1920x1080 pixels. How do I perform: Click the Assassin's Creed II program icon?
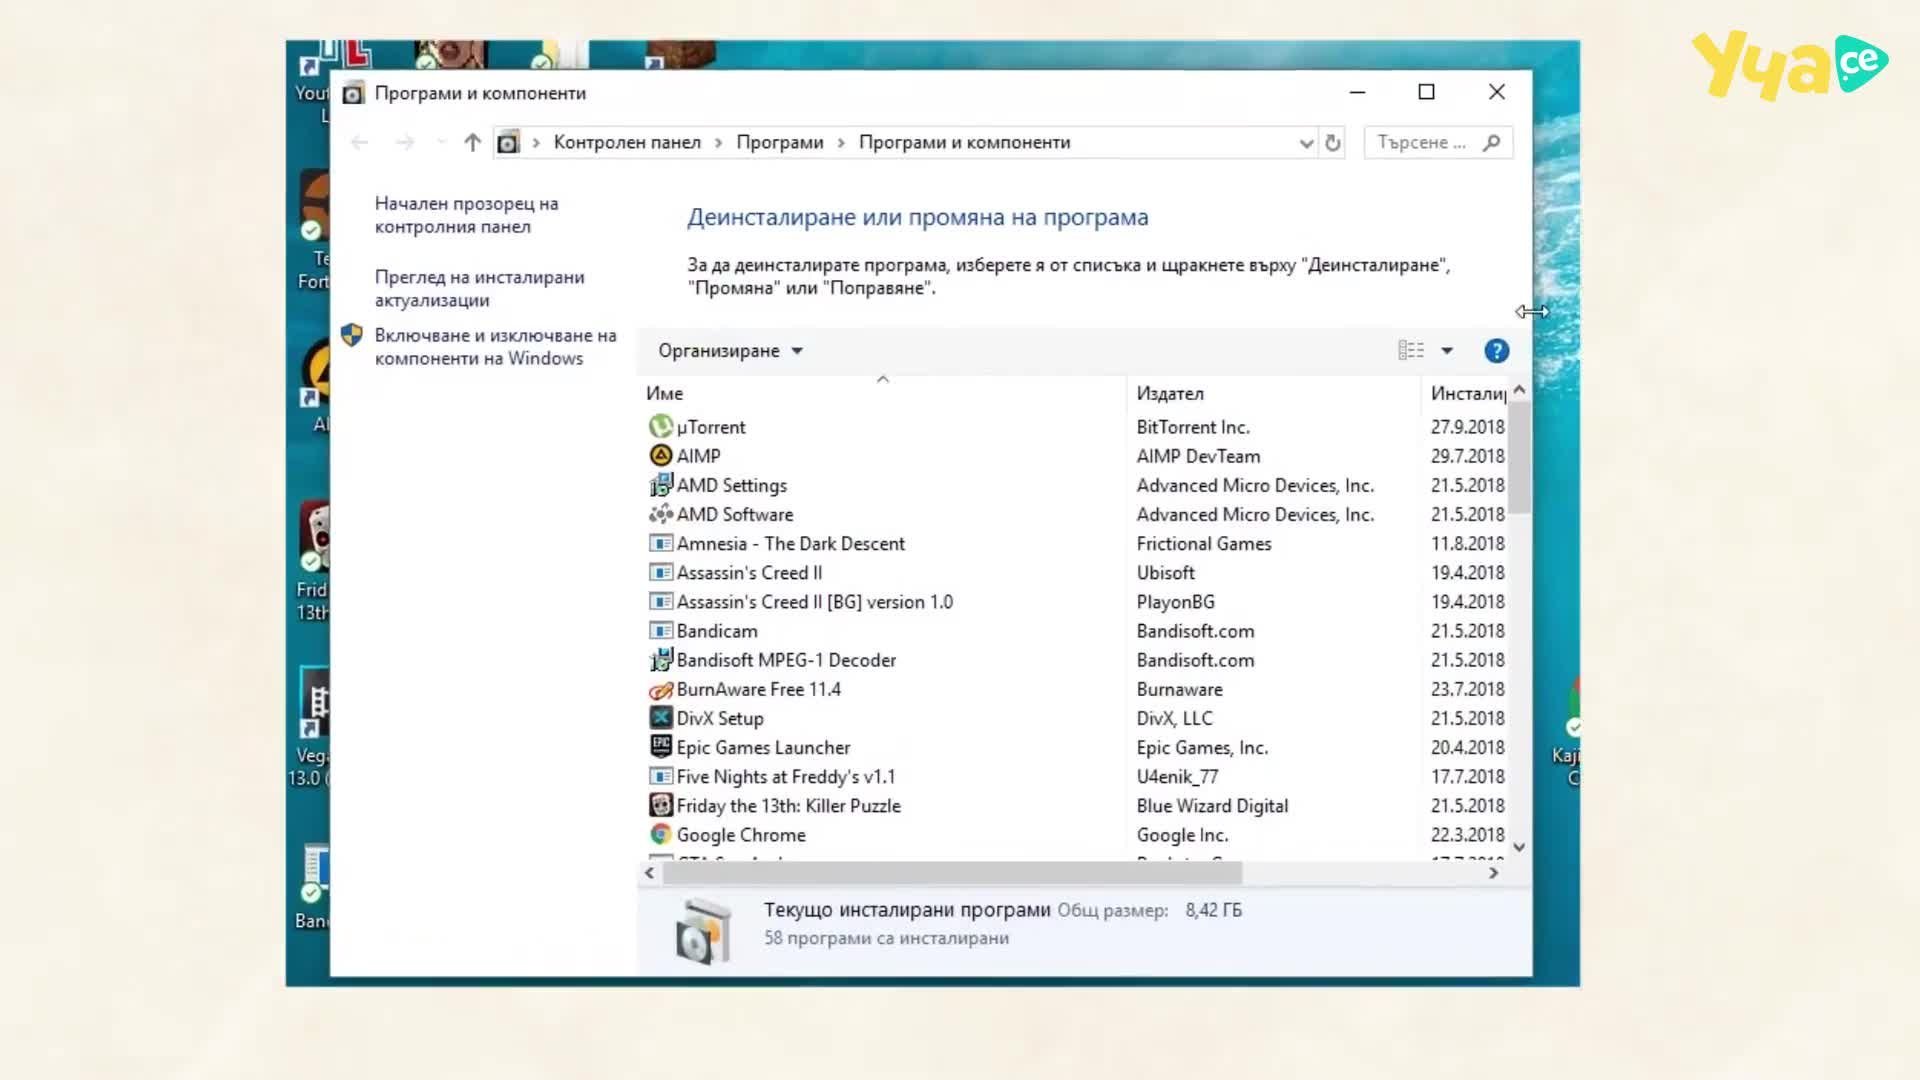coord(660,572)
